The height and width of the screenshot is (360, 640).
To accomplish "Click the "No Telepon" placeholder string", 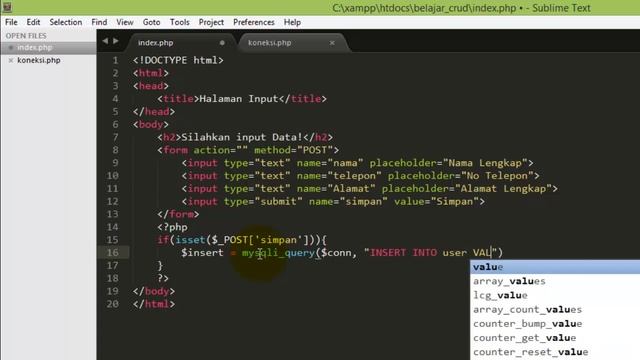I will pos(497,176).
